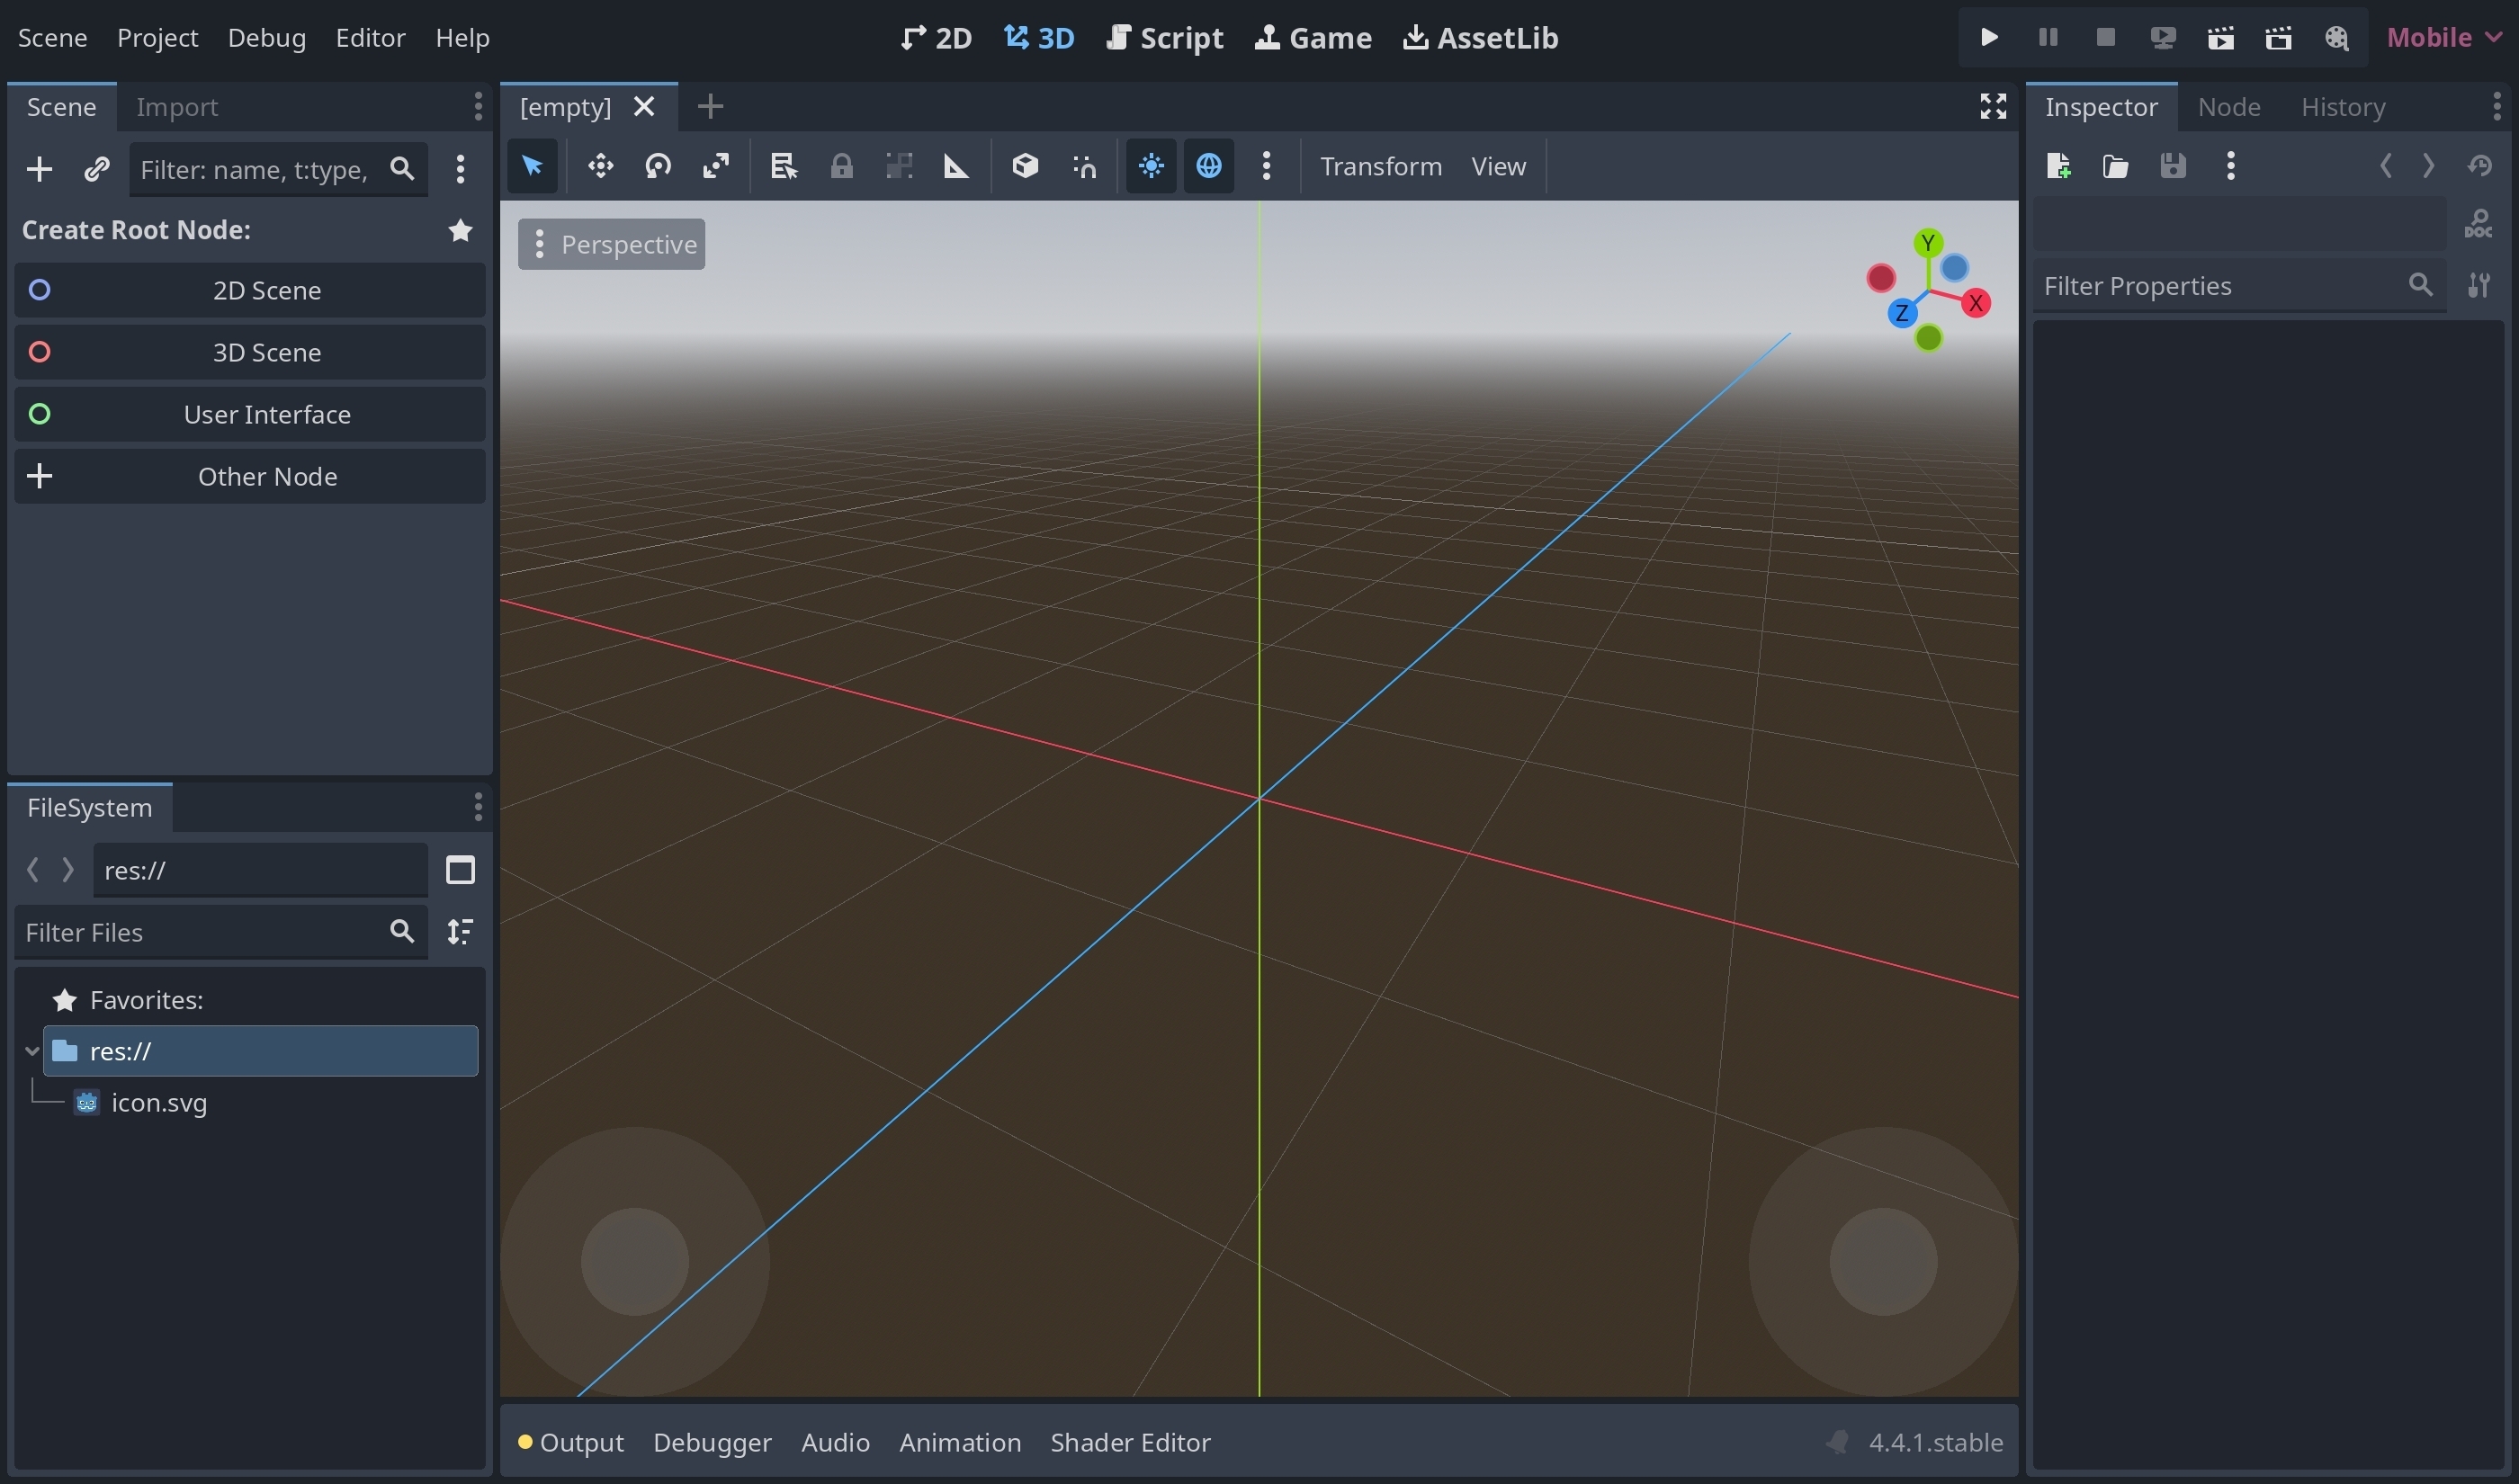Open the View menu in viewport toolbar

(x=1498, y=166)
